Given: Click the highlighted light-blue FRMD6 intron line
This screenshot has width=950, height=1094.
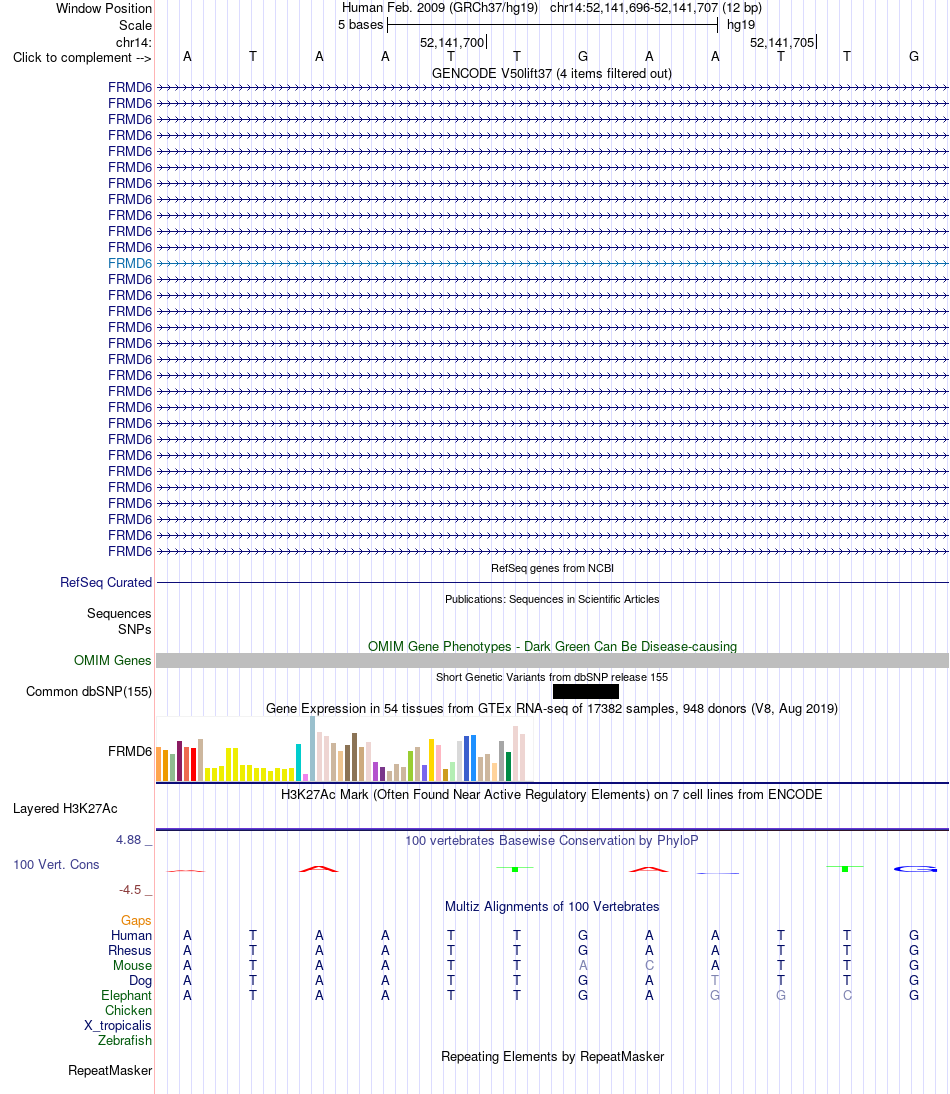Looking at the screenshot, I should 552,264.
